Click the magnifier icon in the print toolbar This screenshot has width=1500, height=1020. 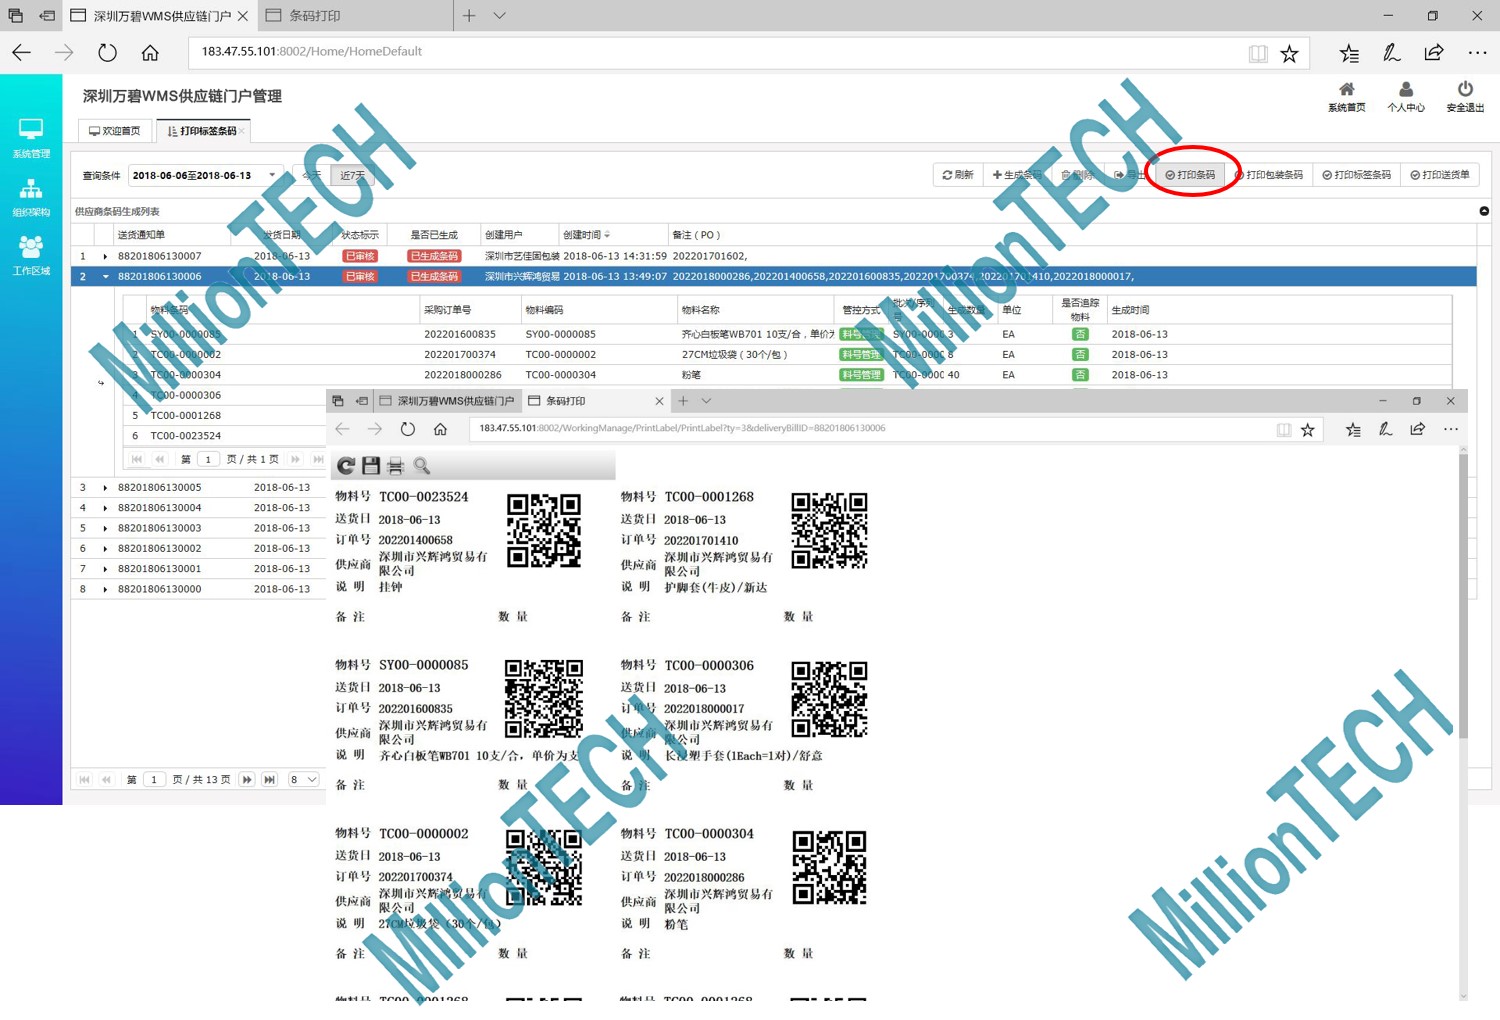(422, 466)
